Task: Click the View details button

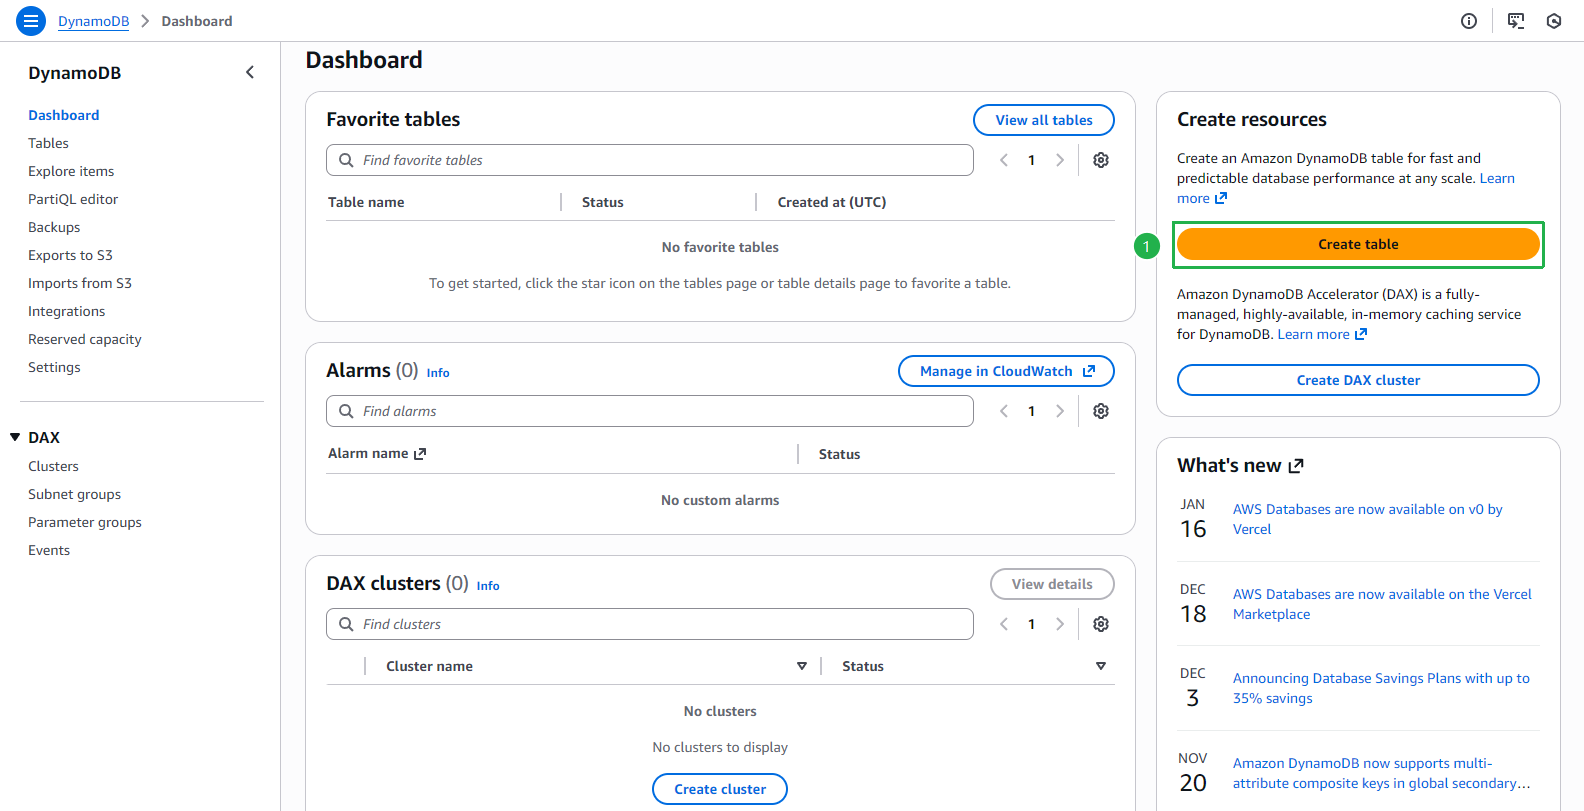Action: pyautogui.click(x=1052, y=584)
